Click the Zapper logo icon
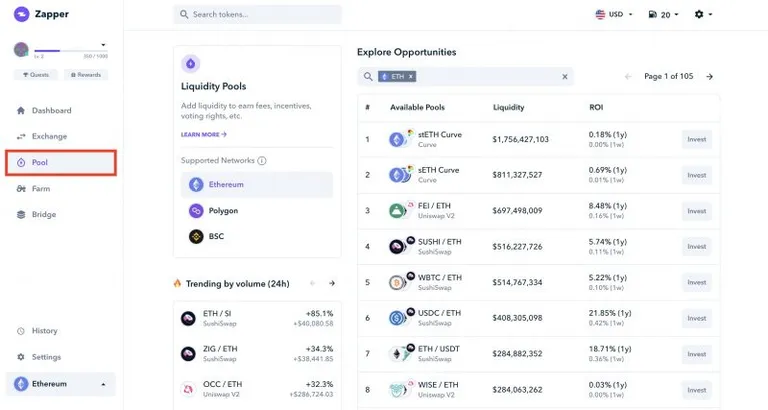This screenshot has width=768, height=410. pos(21,14)
